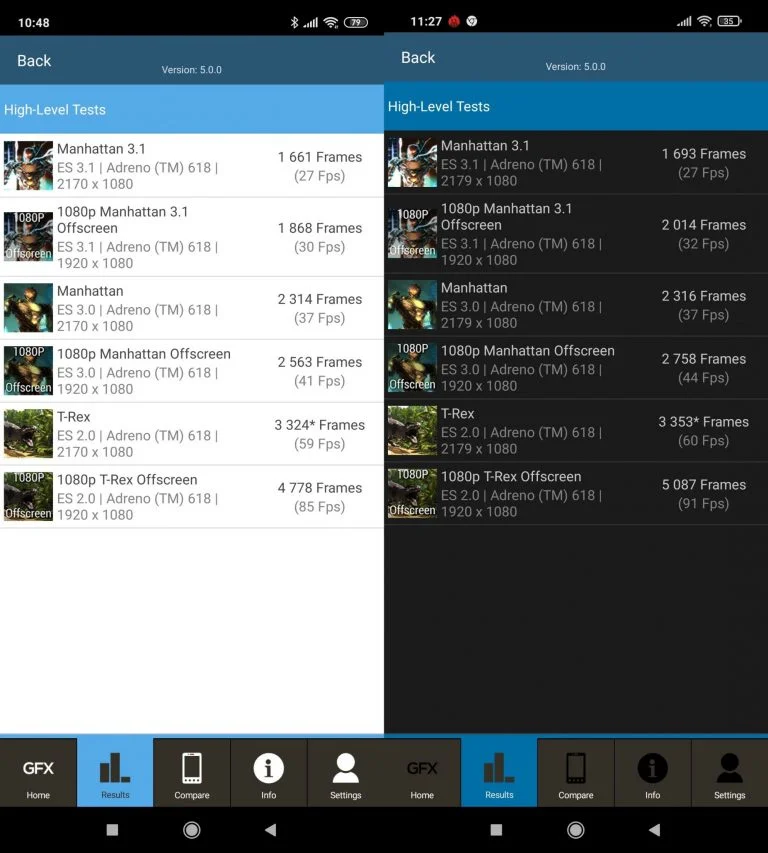The width and height of the screenshot is (768, 853).
Task: Tap Android back triangle in right navigation bar
Action: pos(654,830)
